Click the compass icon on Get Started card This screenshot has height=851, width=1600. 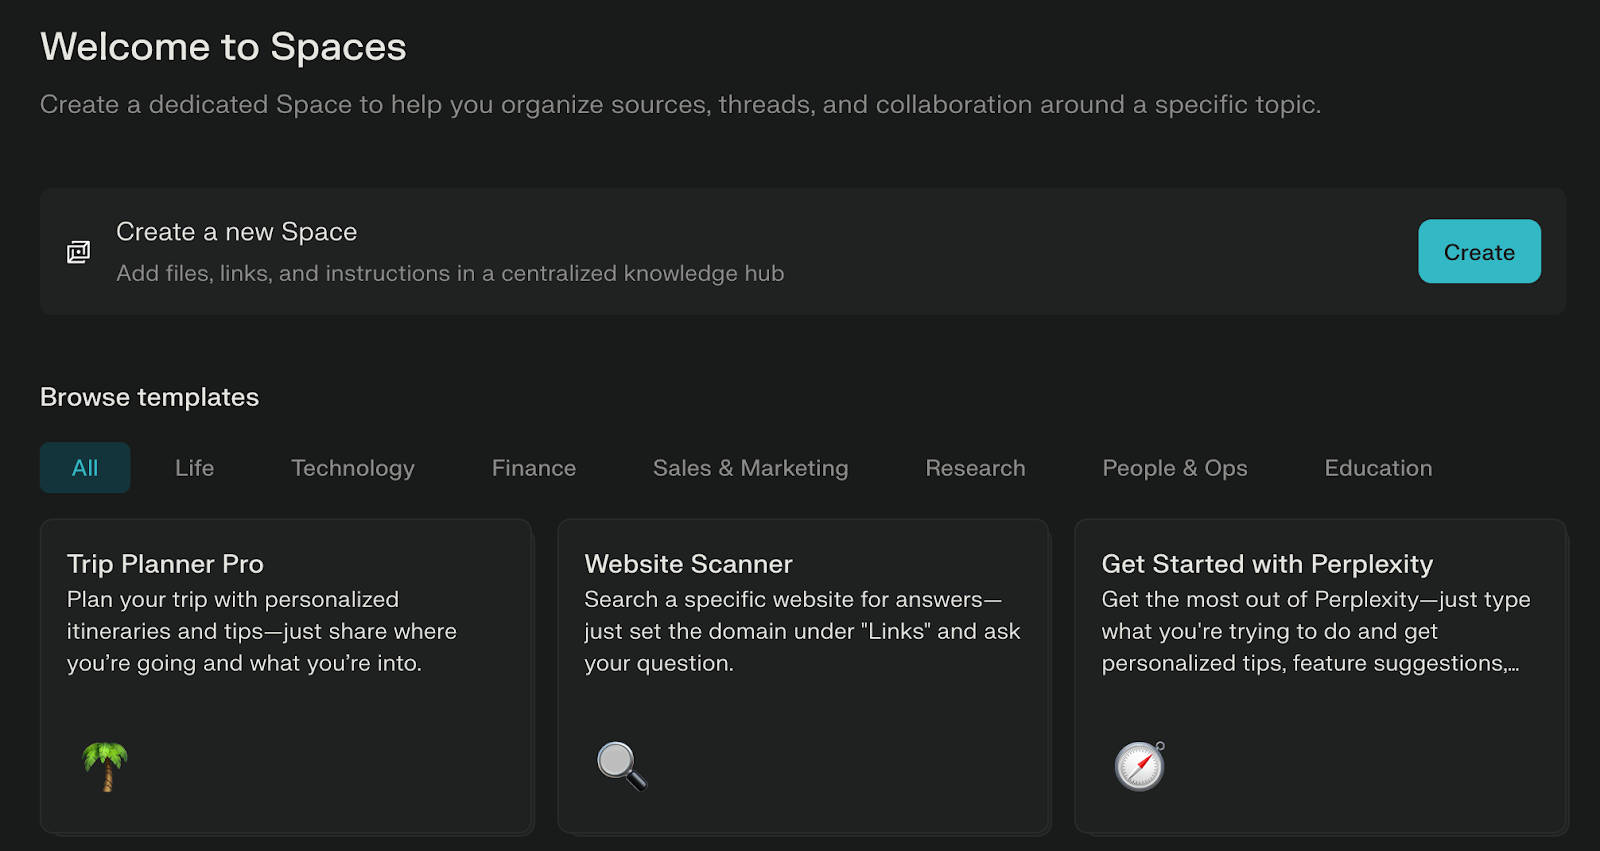(1140, 766)
